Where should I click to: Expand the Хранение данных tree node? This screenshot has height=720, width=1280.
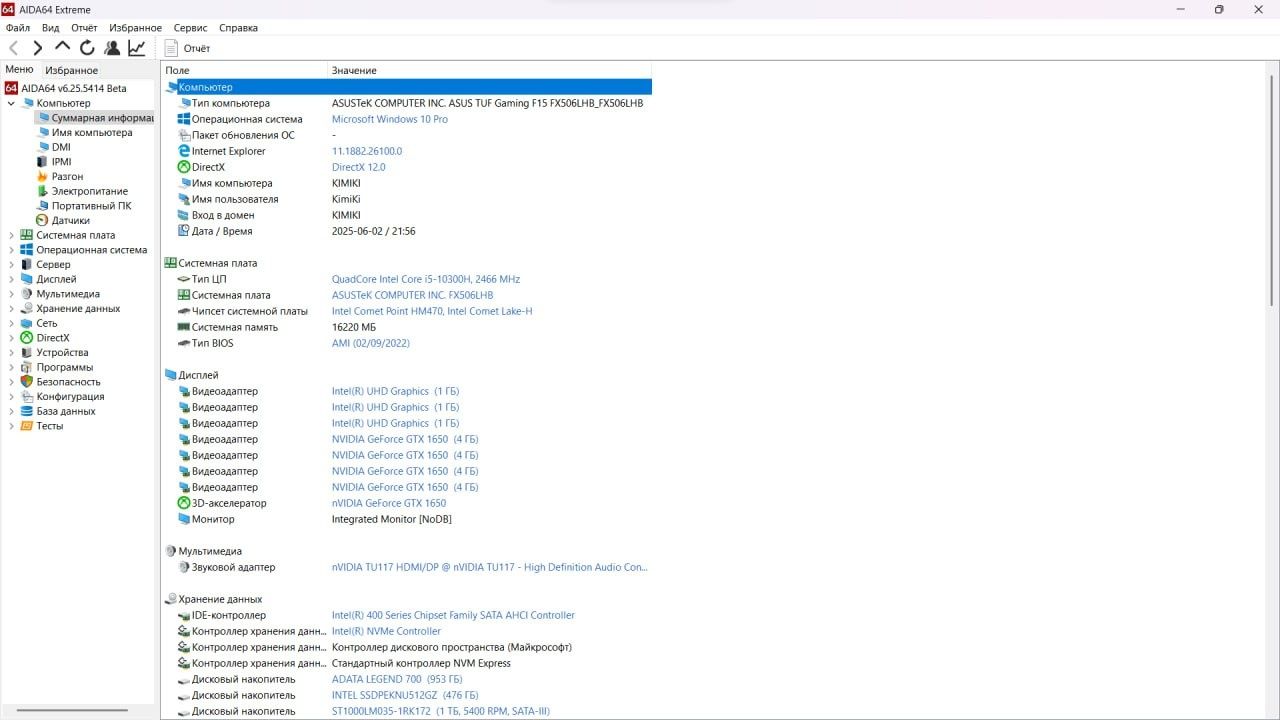(12, 309)
